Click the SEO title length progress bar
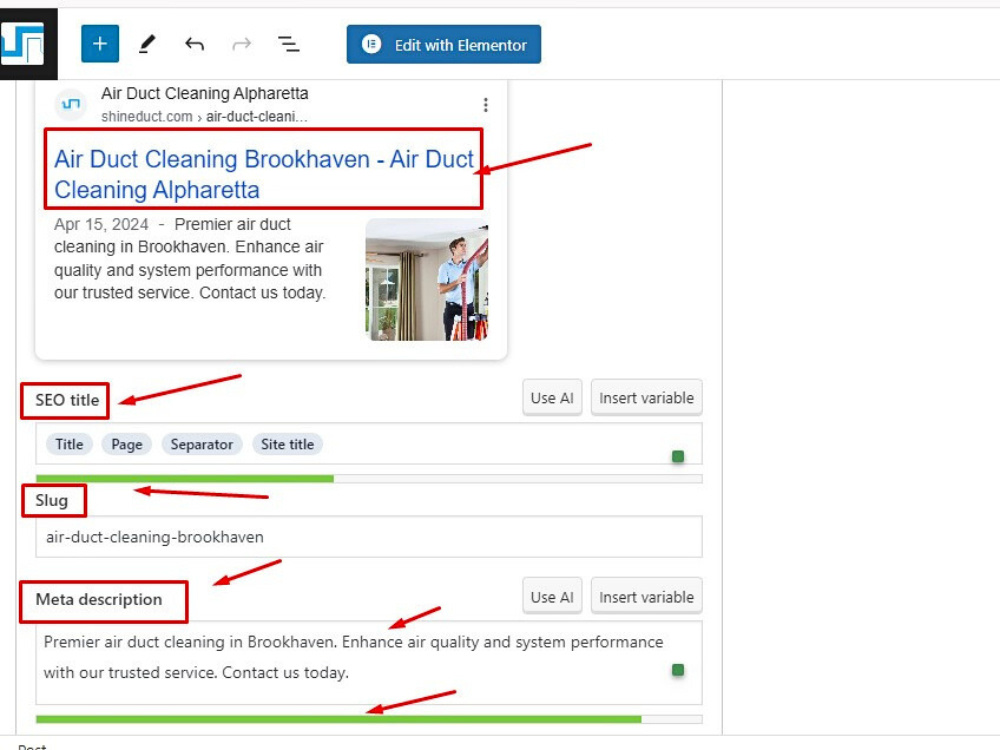This screenshot has height=750, width=1000. click(369, 478)
